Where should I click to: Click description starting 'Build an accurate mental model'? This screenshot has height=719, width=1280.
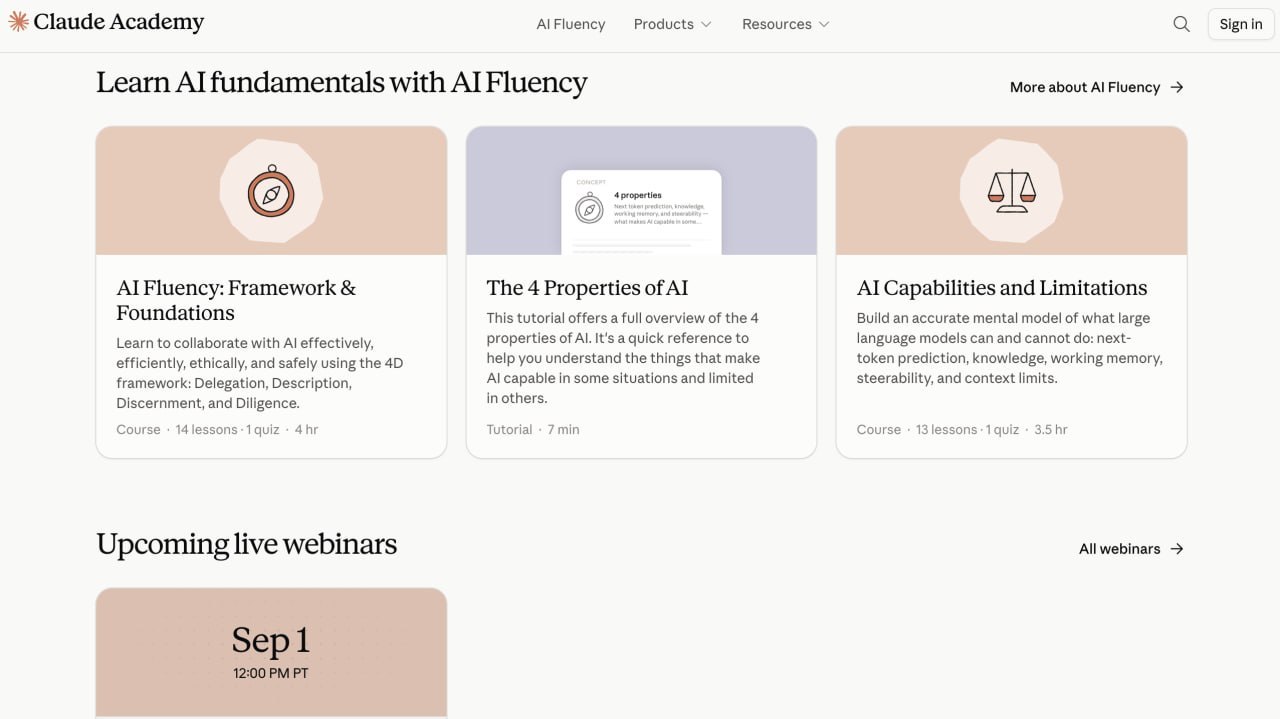(1009, 348)
